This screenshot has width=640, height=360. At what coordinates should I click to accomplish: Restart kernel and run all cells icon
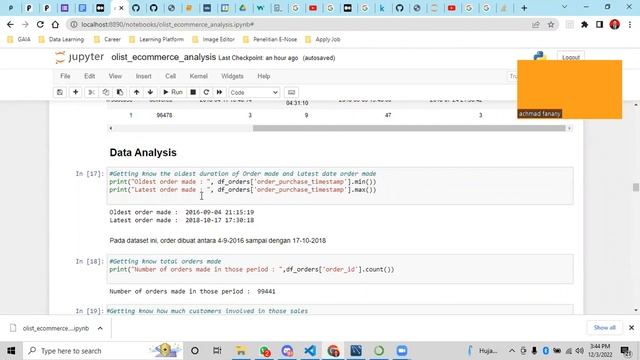point(219,92)
